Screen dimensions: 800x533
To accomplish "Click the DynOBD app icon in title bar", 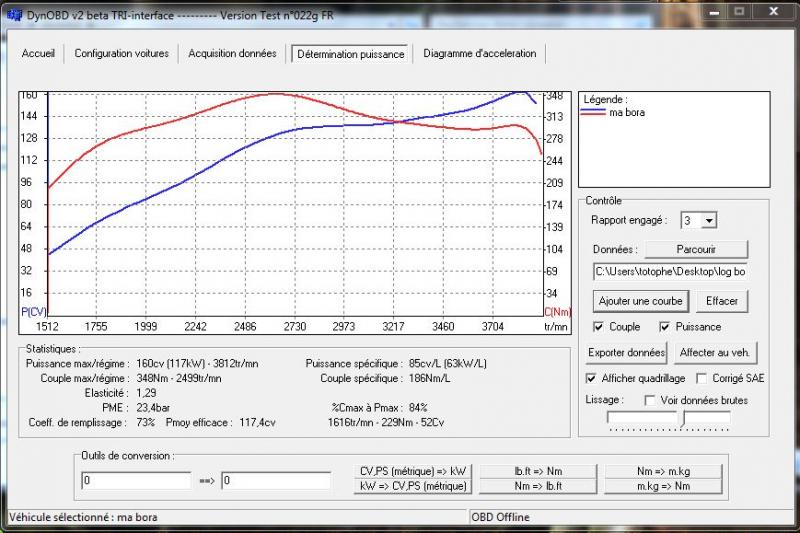I will click(x=14, y=15).
